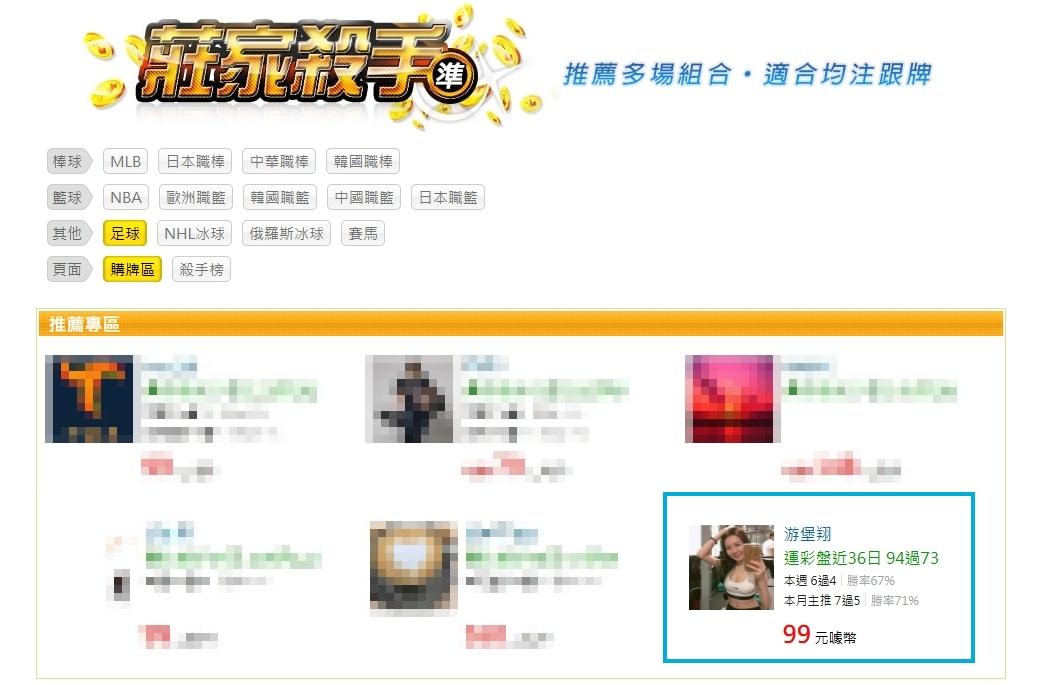Click the 運彩盤近36日 94過73 record link
The height and width of the screenshot is (685, 1038).
pos(861,558)
